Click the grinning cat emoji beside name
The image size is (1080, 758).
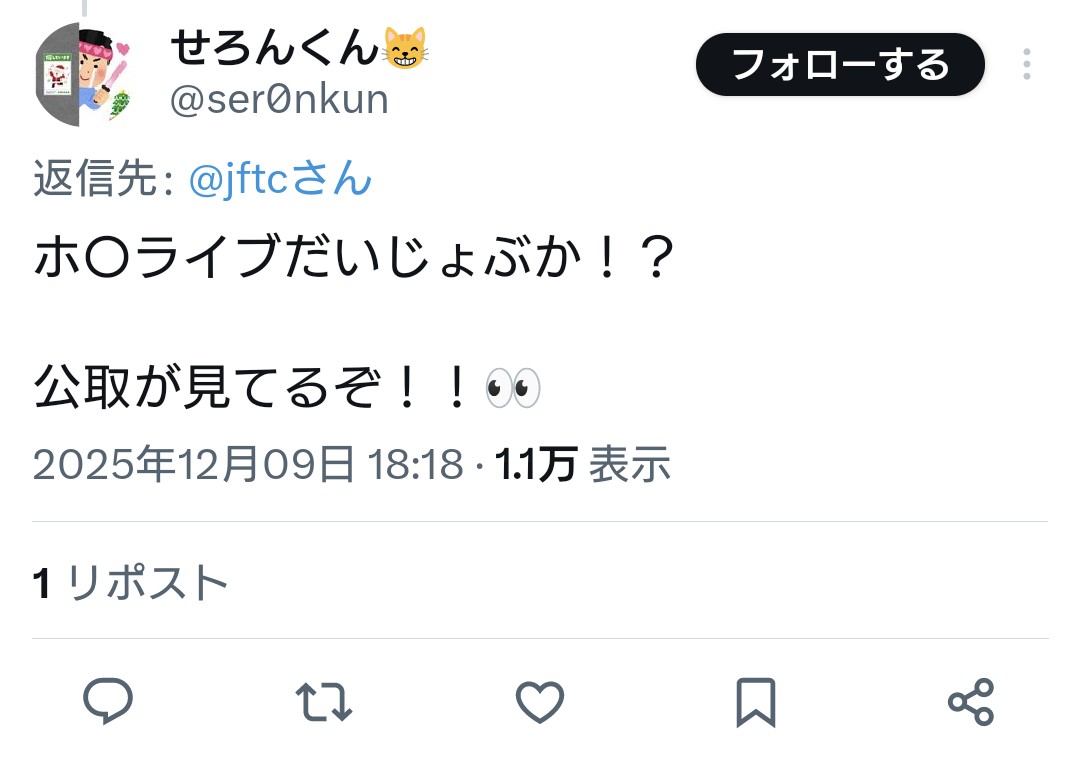[x=406, y=48]
